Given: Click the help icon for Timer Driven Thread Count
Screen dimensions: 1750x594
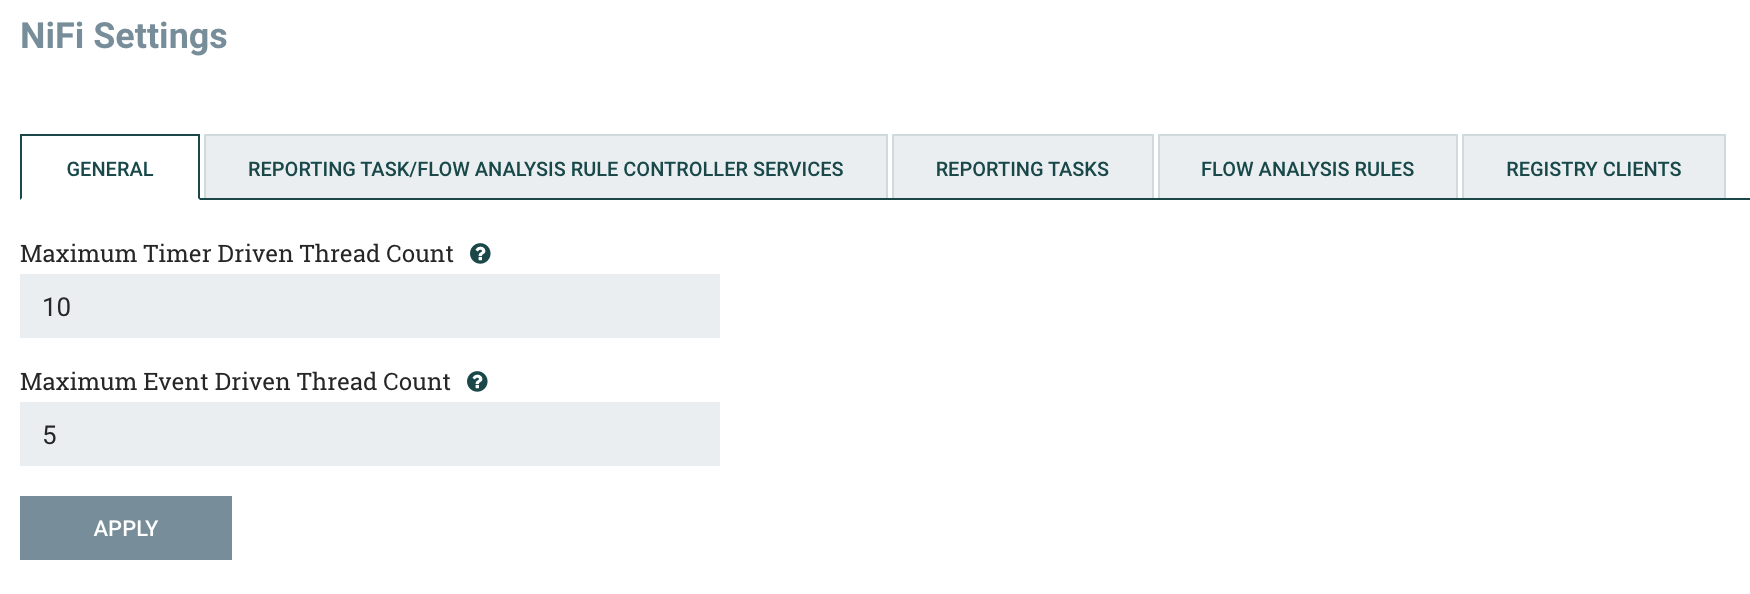Looking at the screenshot, I should coord(480,254).
